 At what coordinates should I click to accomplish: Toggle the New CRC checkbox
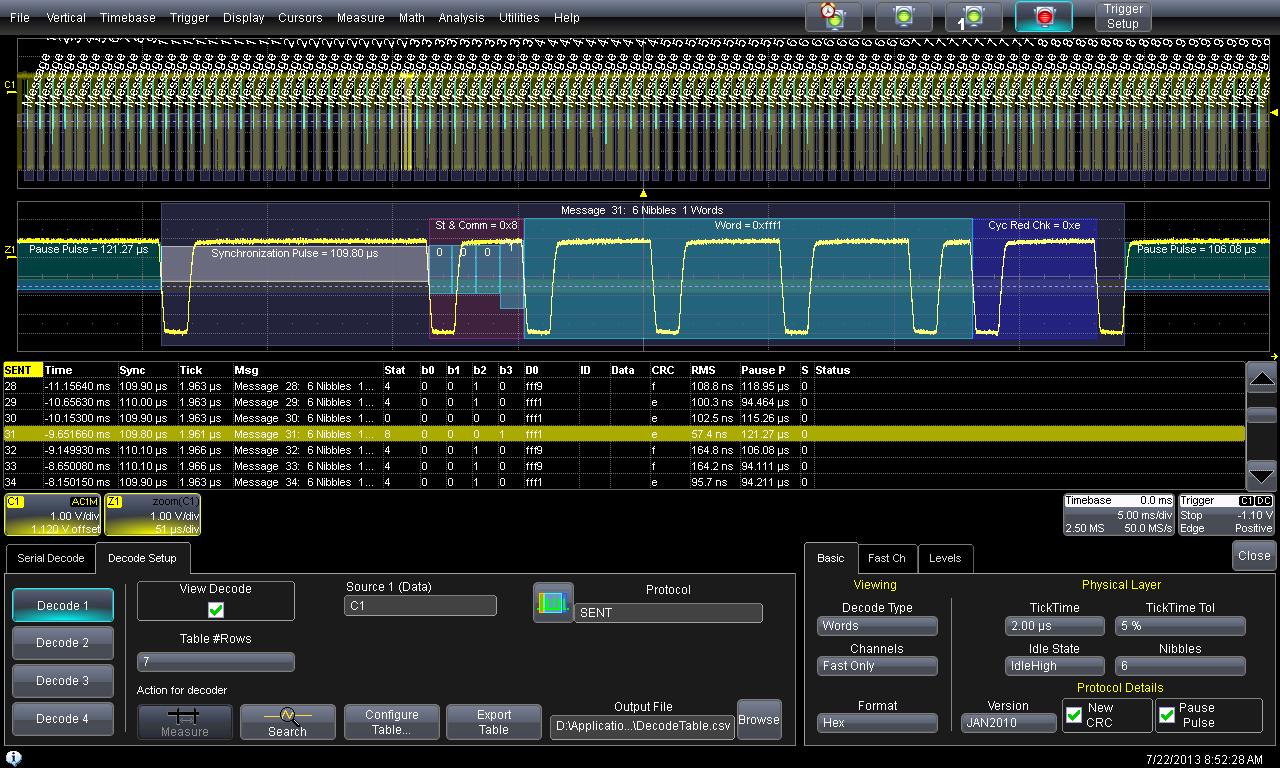point(1074,715)
